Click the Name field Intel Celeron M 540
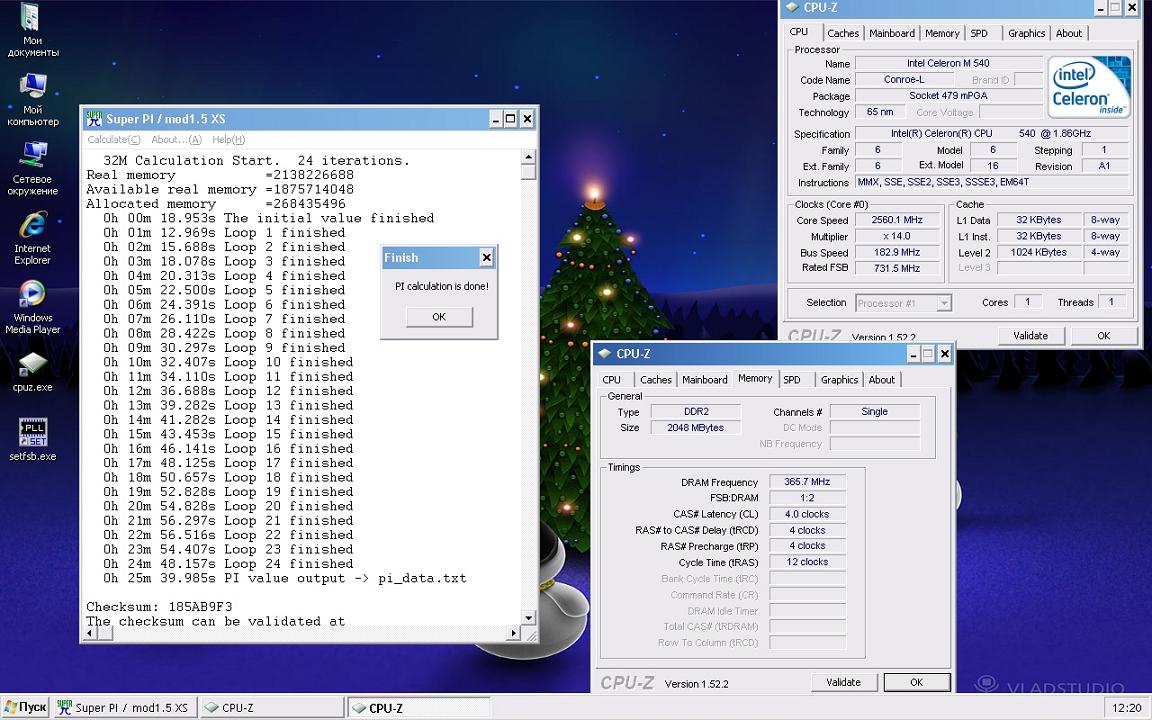This screenshot has height=720, width=1152. (x=948, y=63)
